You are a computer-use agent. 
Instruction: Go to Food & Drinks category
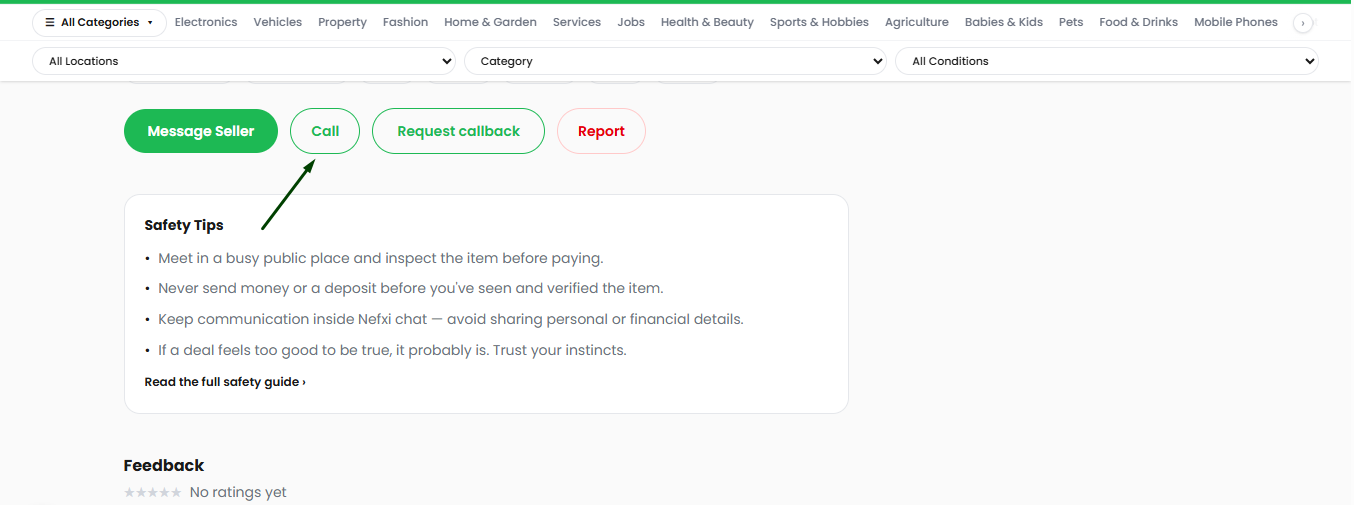point(1138,22)
